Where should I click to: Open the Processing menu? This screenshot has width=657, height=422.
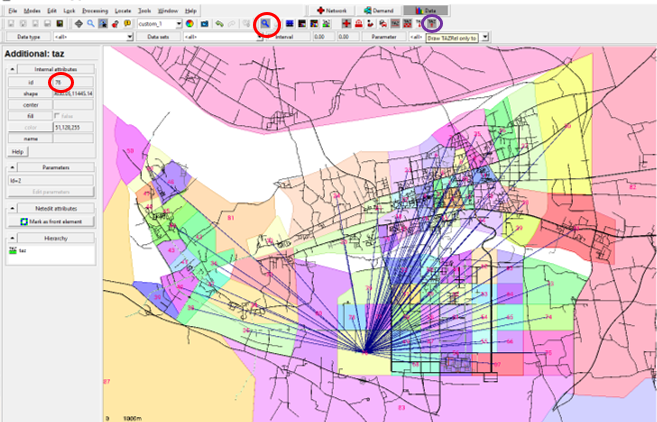[96, 9]
